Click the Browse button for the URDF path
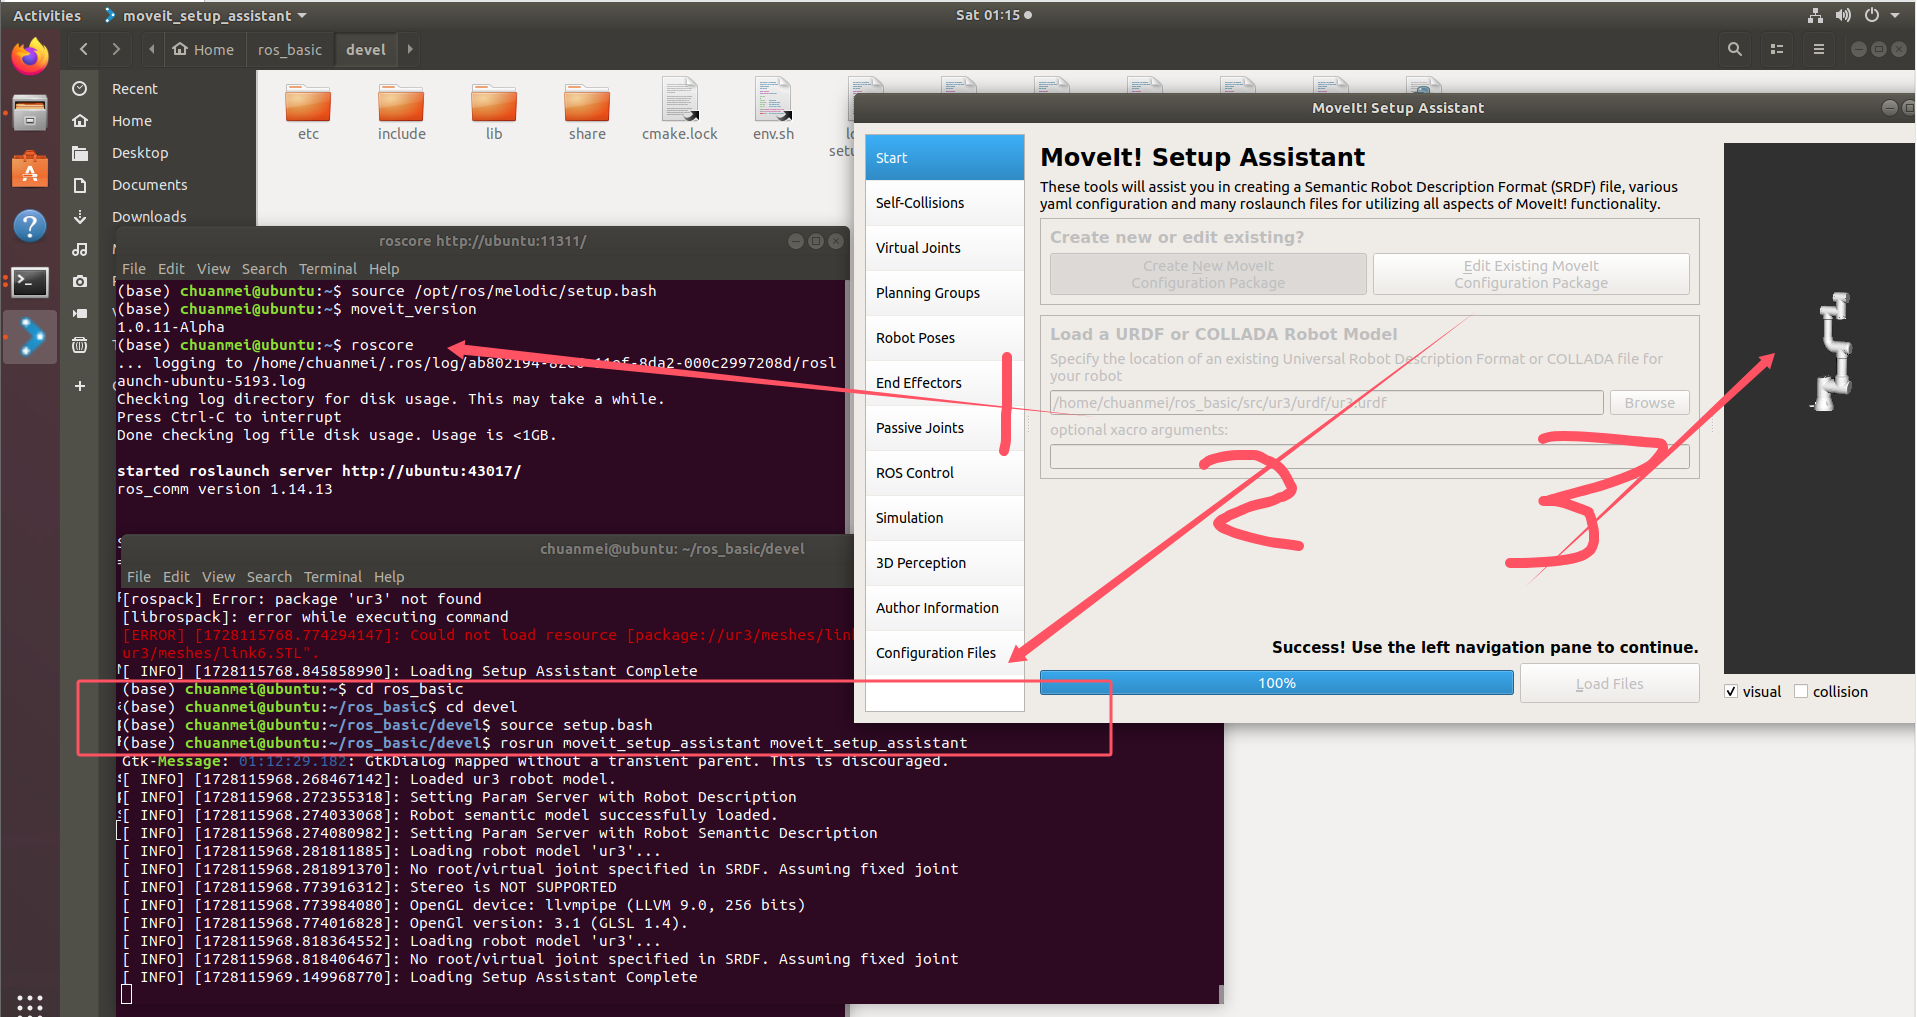This screenshot has height=1017, width=1917. pos(1648,402)
